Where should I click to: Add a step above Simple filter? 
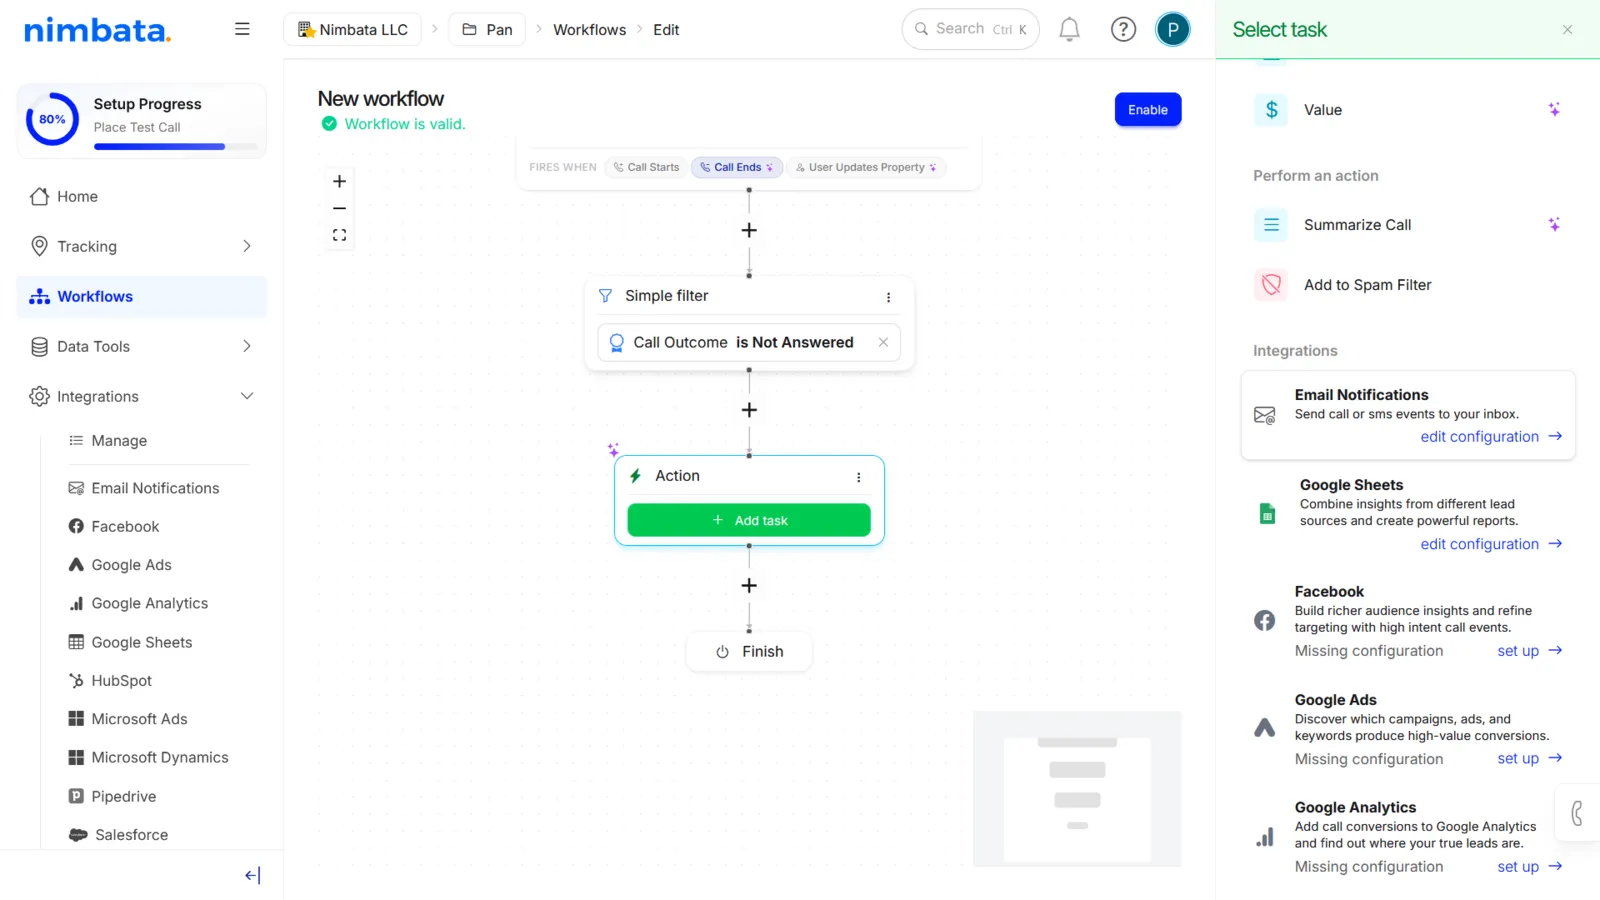click(x=749, y=230)
